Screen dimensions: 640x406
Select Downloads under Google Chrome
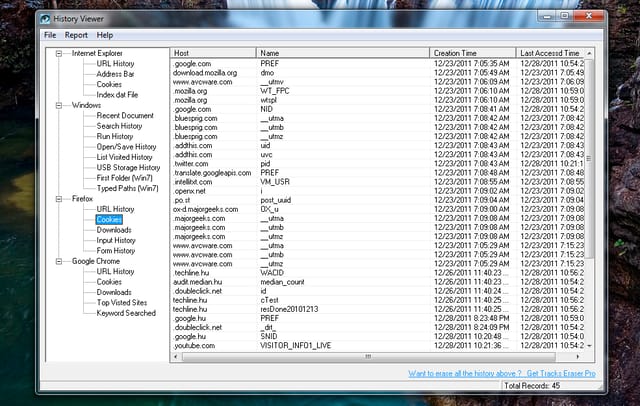pyautogui.click(x=114, y=293)
